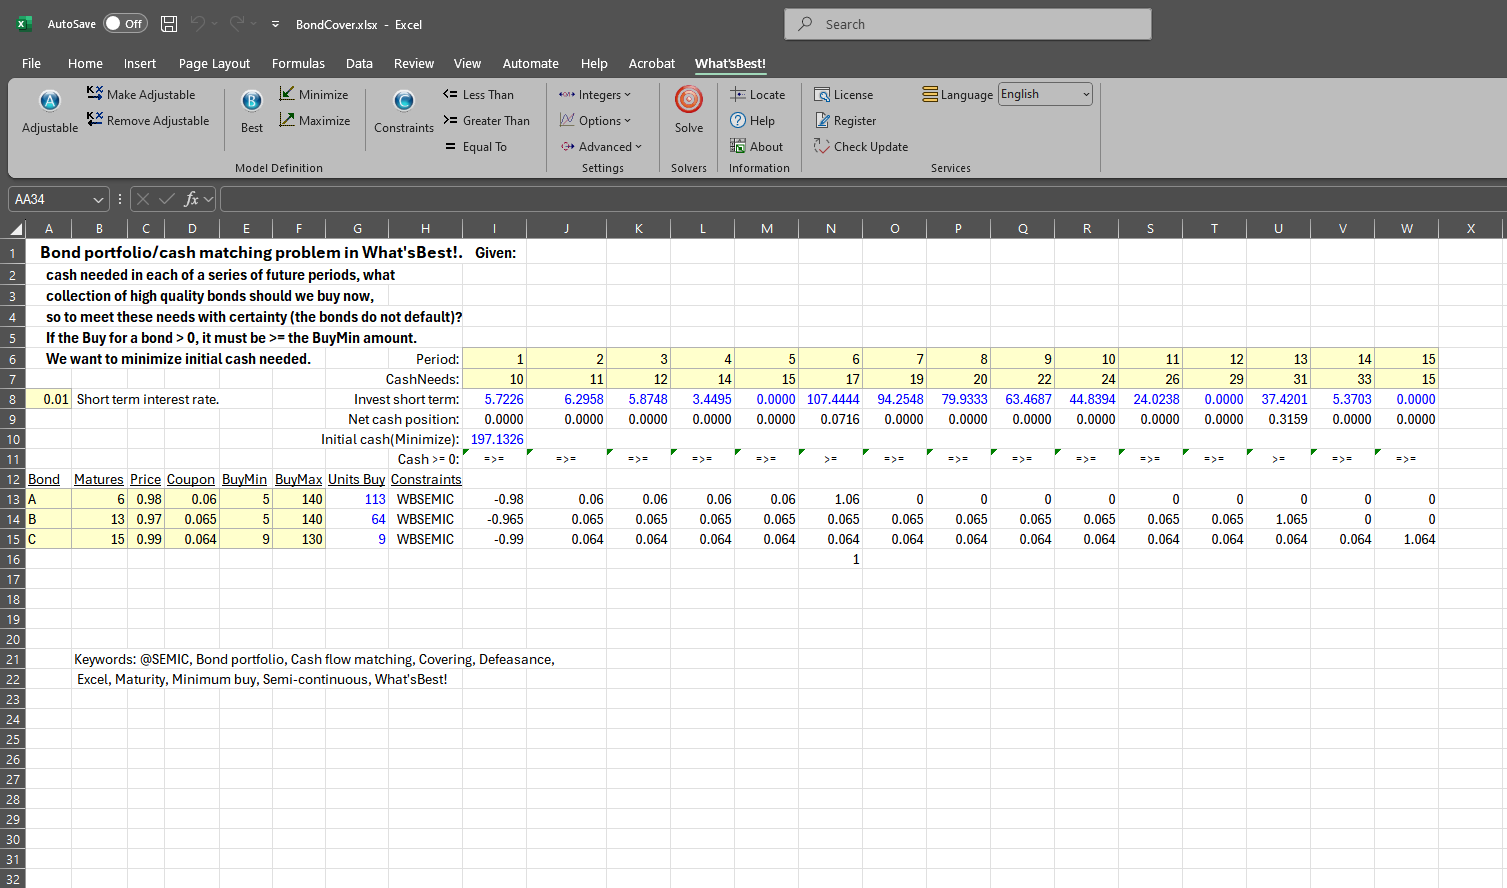The width and height of the screenshot is (1507, 888).
Task: Click in the Search box
Action: (968, 24)
